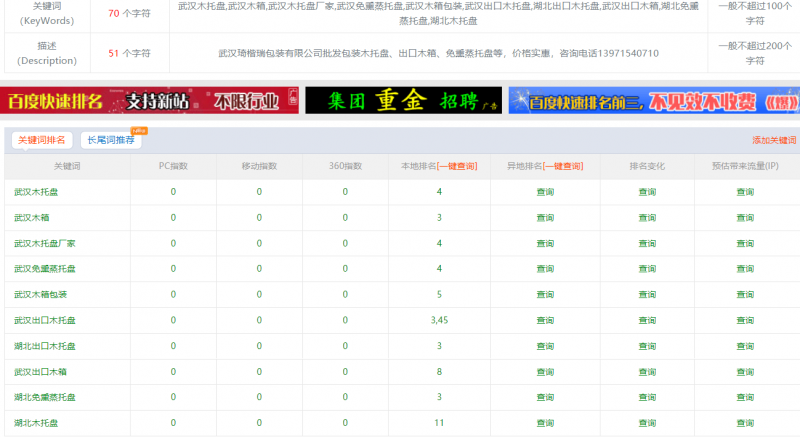The width and height of the screenshot is (800, 437).
Task: Query 异地排名 for the 武汉木箱包装 row
Action: [x=545, y=295]
